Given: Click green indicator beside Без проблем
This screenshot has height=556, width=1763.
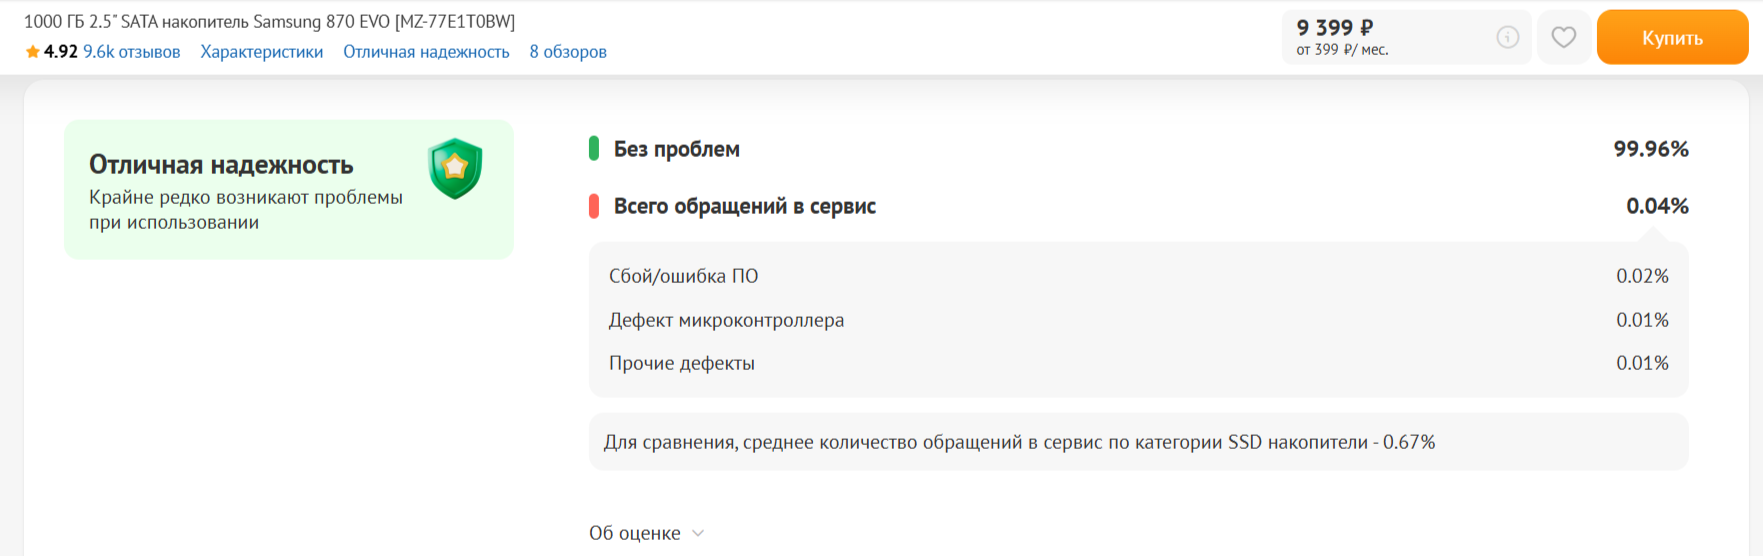Looking at the screenshot, I should click(x=594, y=149).
